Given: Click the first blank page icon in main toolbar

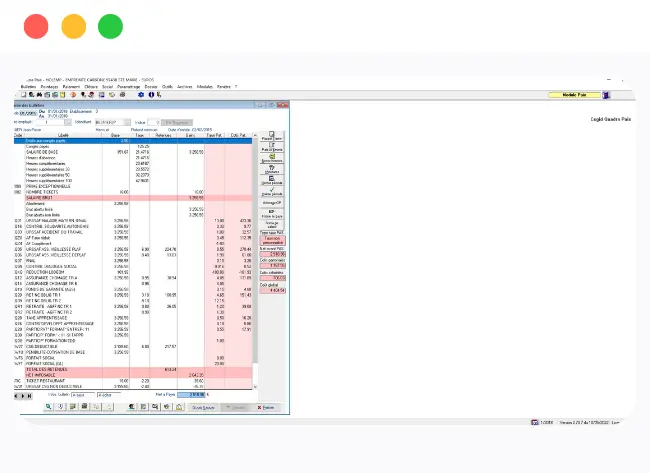Looking at the screenshot, I should [24, 95].
